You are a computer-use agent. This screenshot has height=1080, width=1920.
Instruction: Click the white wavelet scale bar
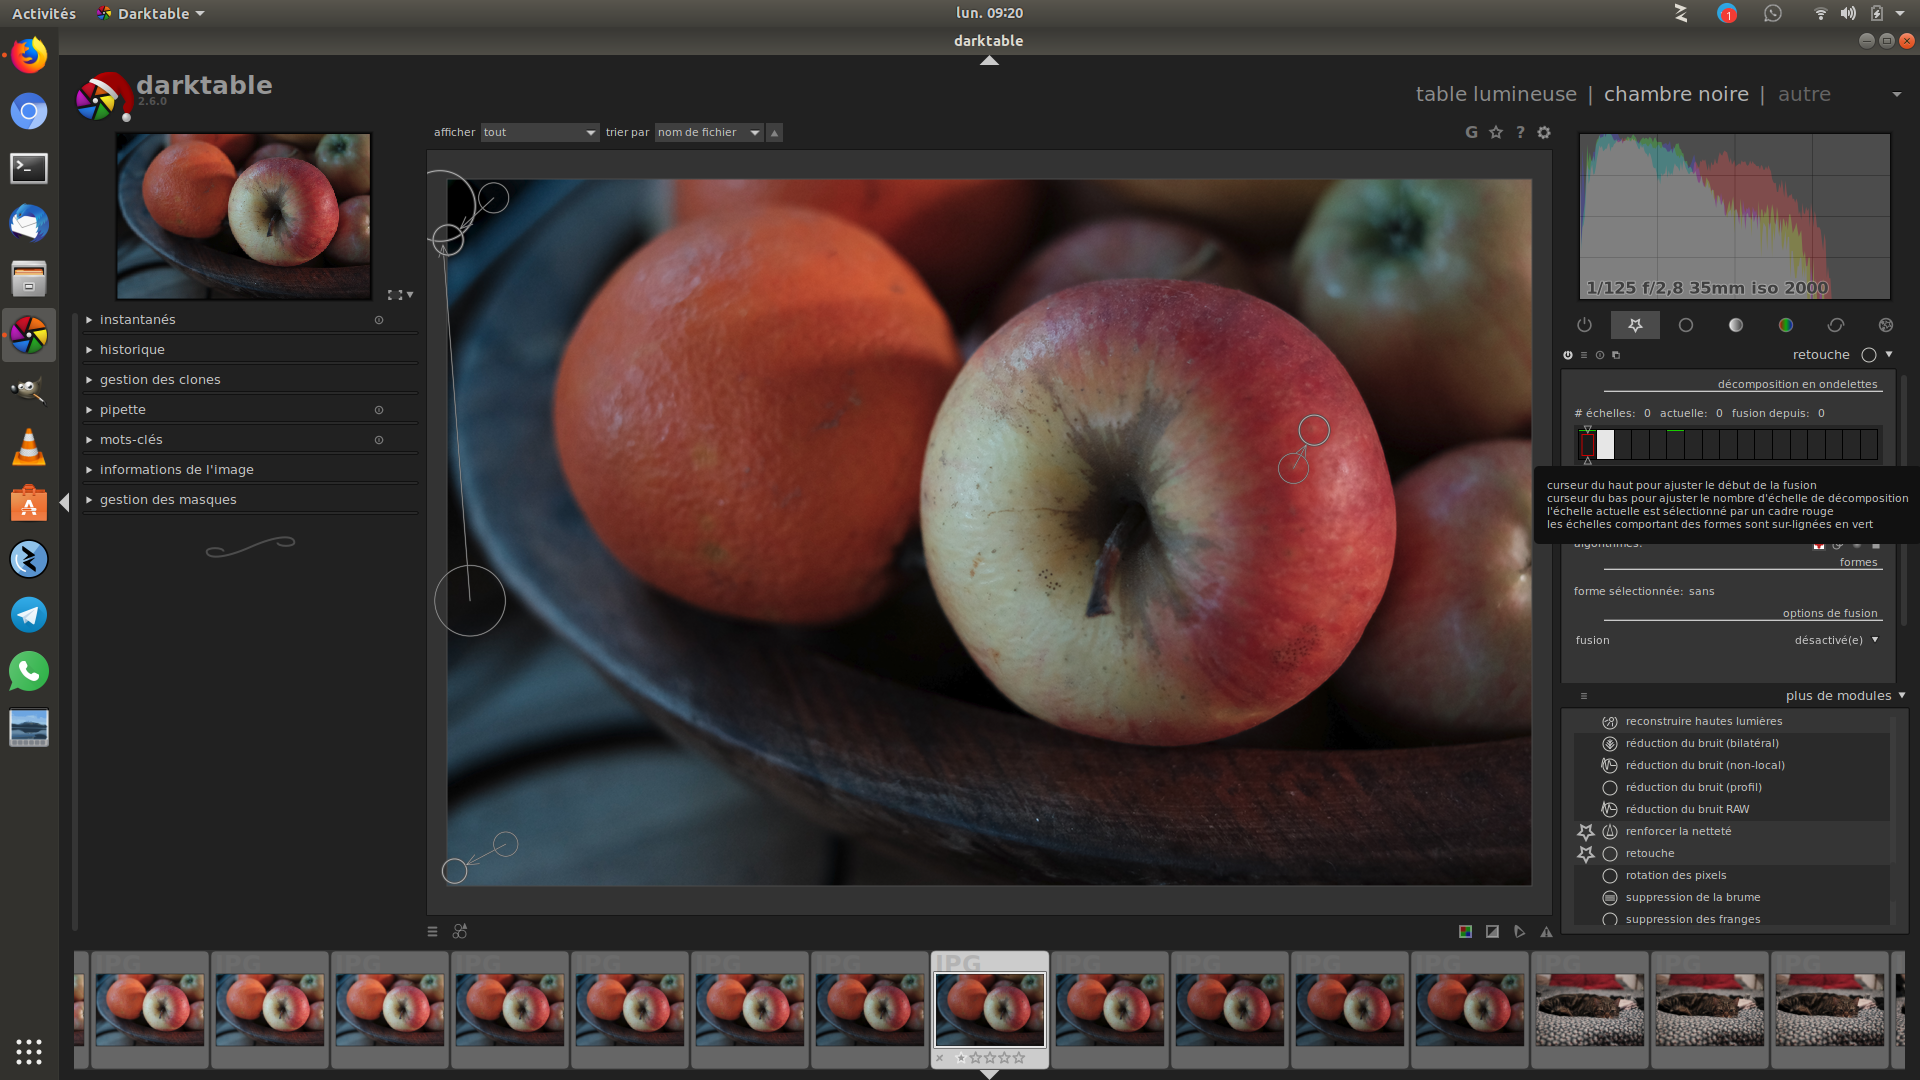(x=1605, y=444)
